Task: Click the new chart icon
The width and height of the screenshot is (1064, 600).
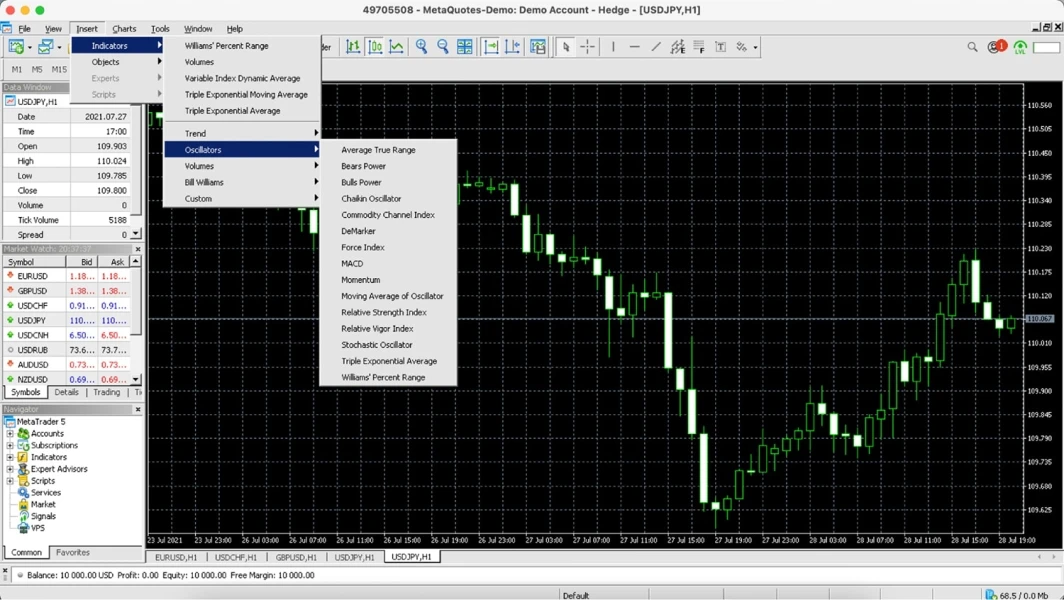Action: pos(17,47)
